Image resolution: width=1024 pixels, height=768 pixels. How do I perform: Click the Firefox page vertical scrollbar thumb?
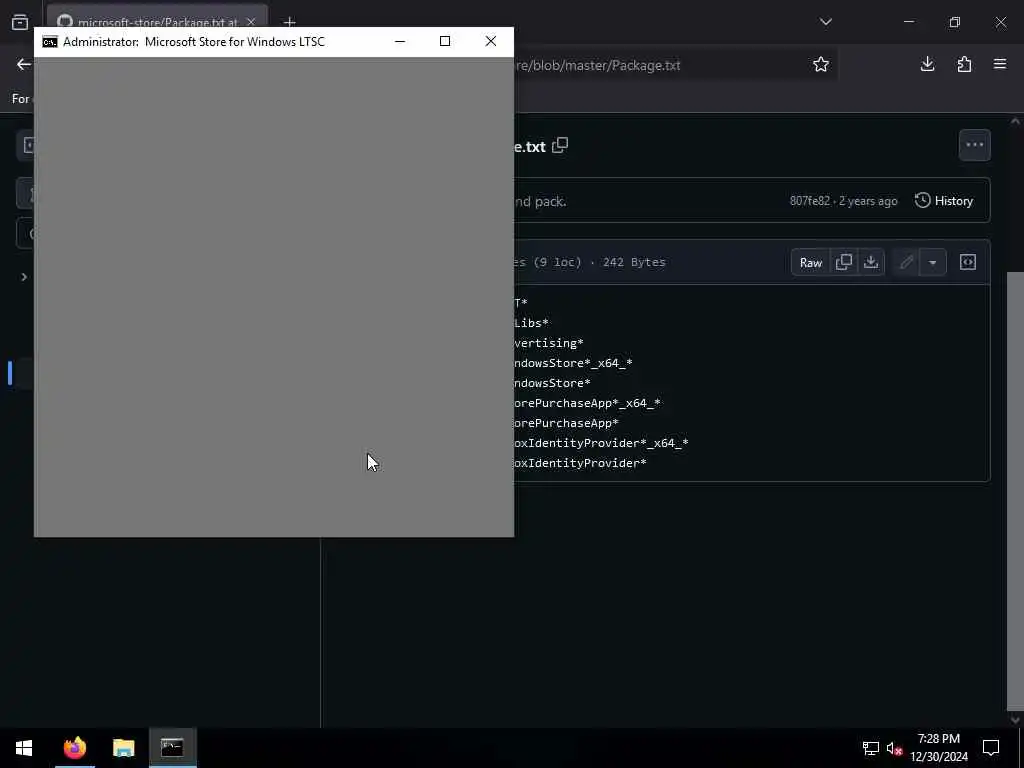click(1015, 490)
